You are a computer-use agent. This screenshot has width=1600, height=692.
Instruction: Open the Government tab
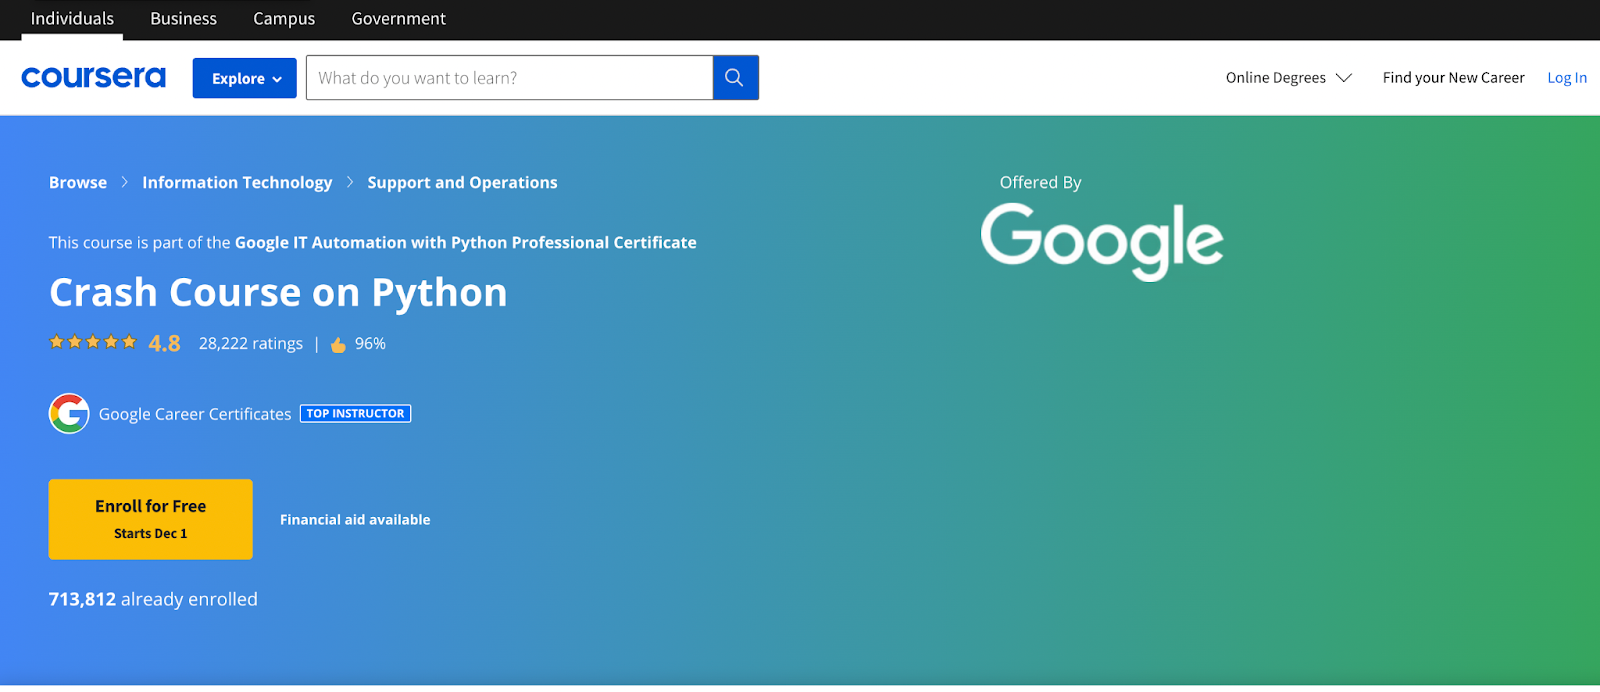(398, 19)
